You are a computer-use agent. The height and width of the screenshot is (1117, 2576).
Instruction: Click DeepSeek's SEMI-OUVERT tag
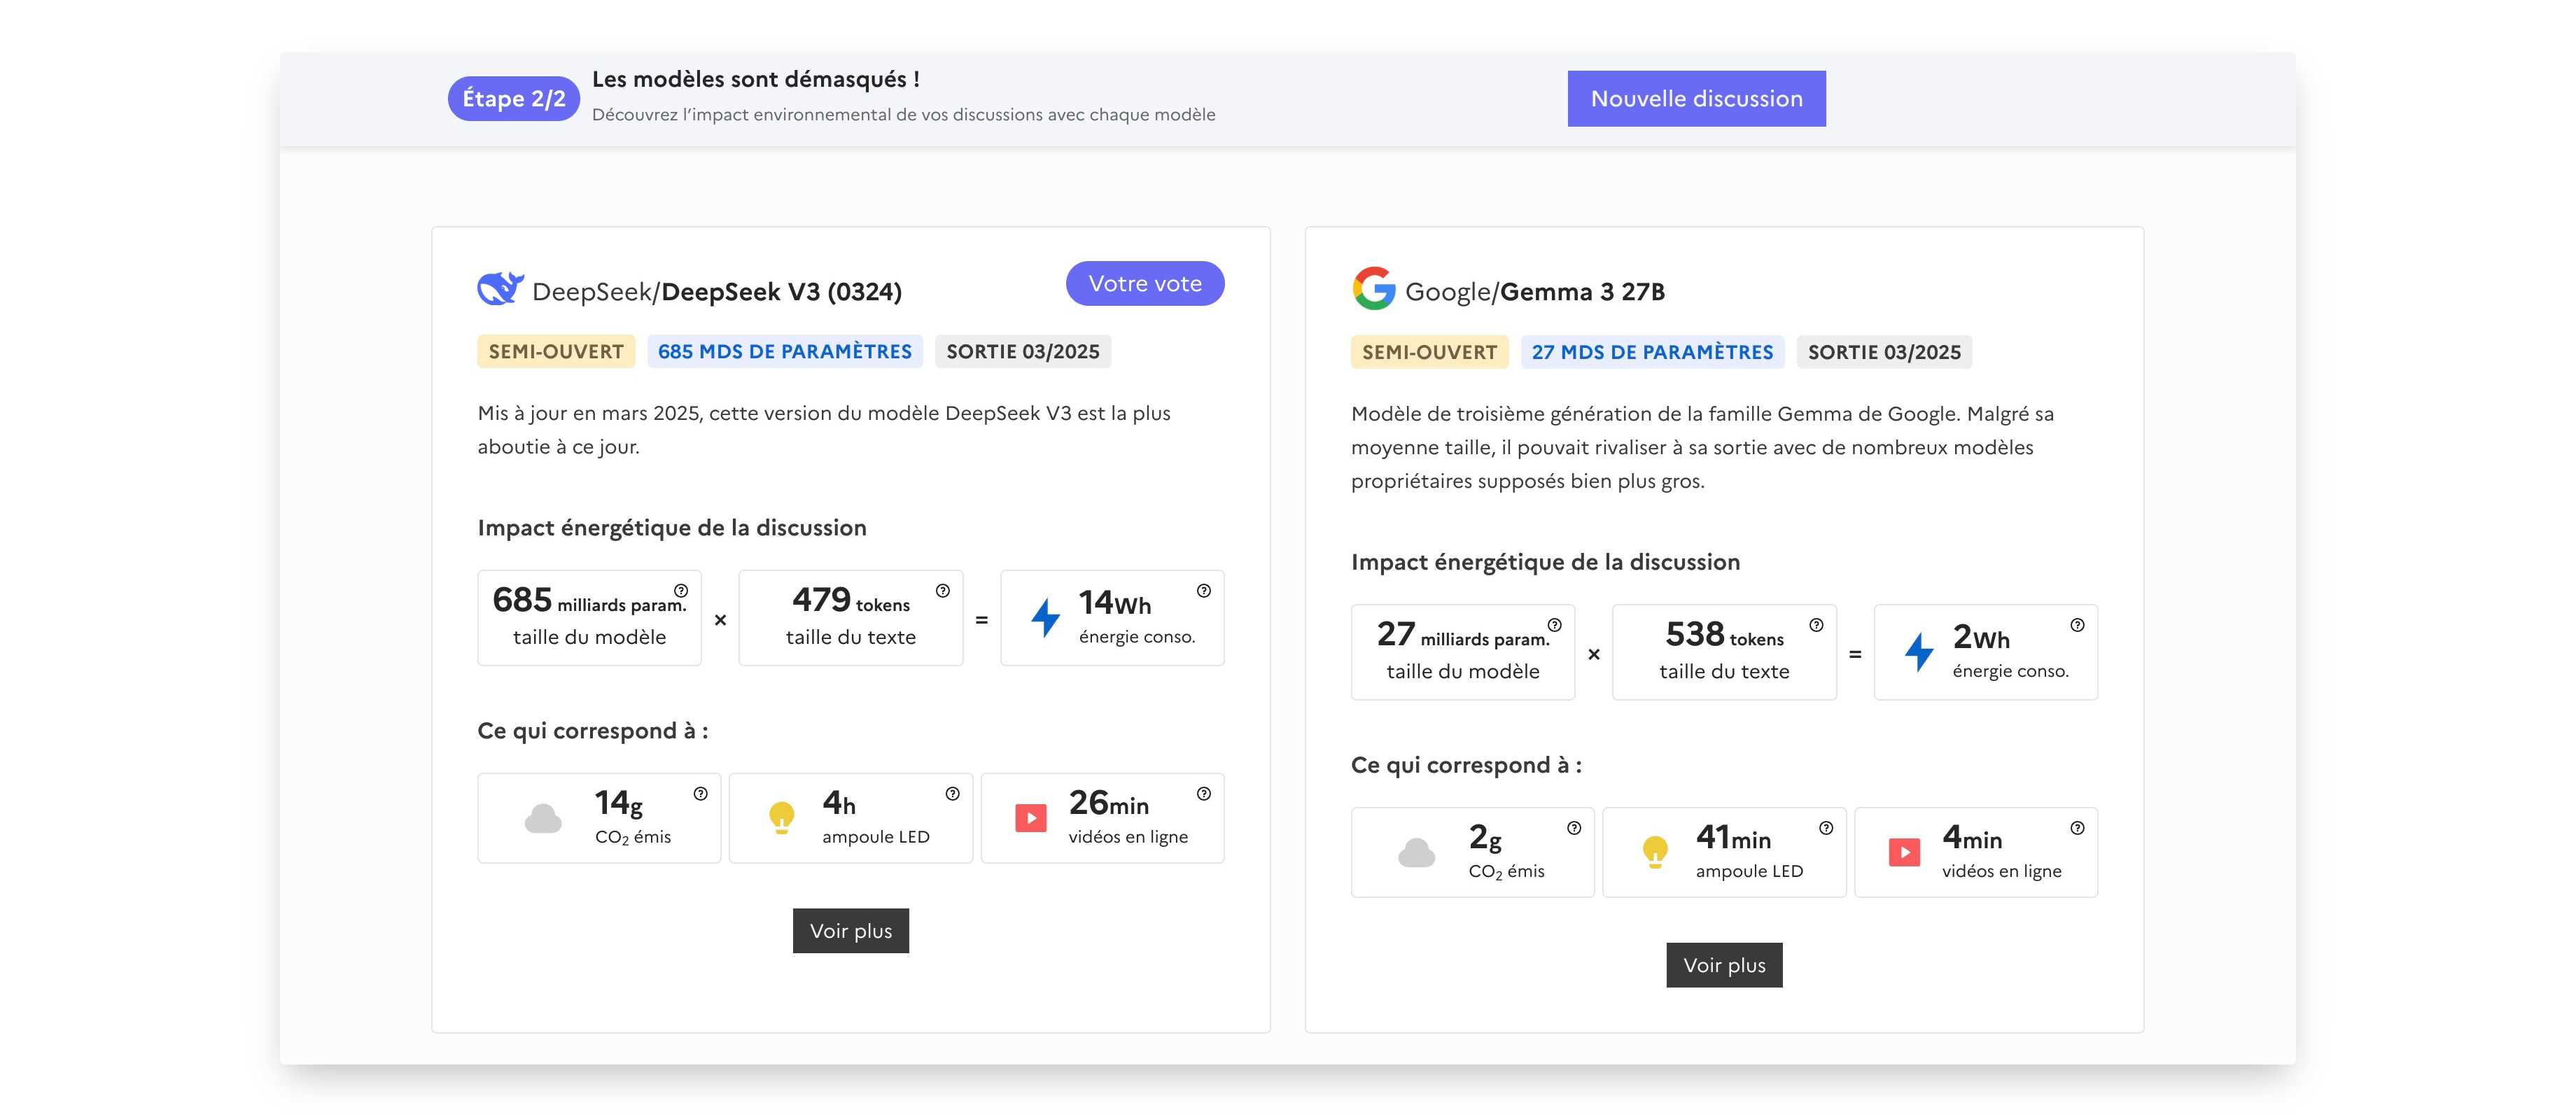click(x=556, y=351)
